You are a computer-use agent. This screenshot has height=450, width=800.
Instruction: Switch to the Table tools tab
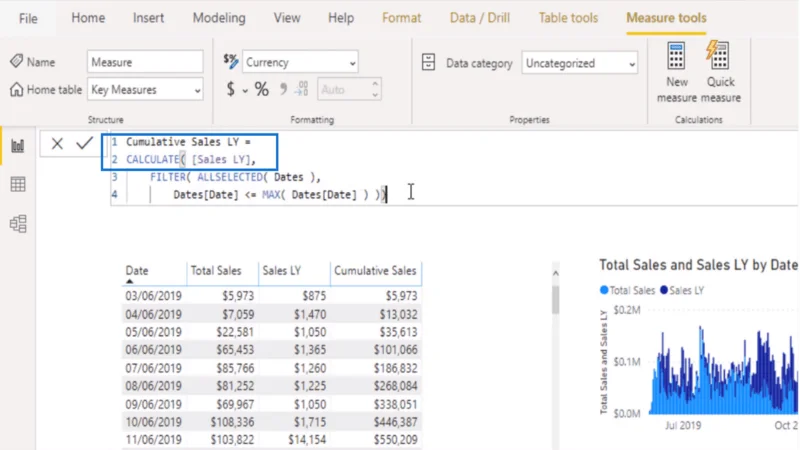pyautogui.click(x=568, y=18)
